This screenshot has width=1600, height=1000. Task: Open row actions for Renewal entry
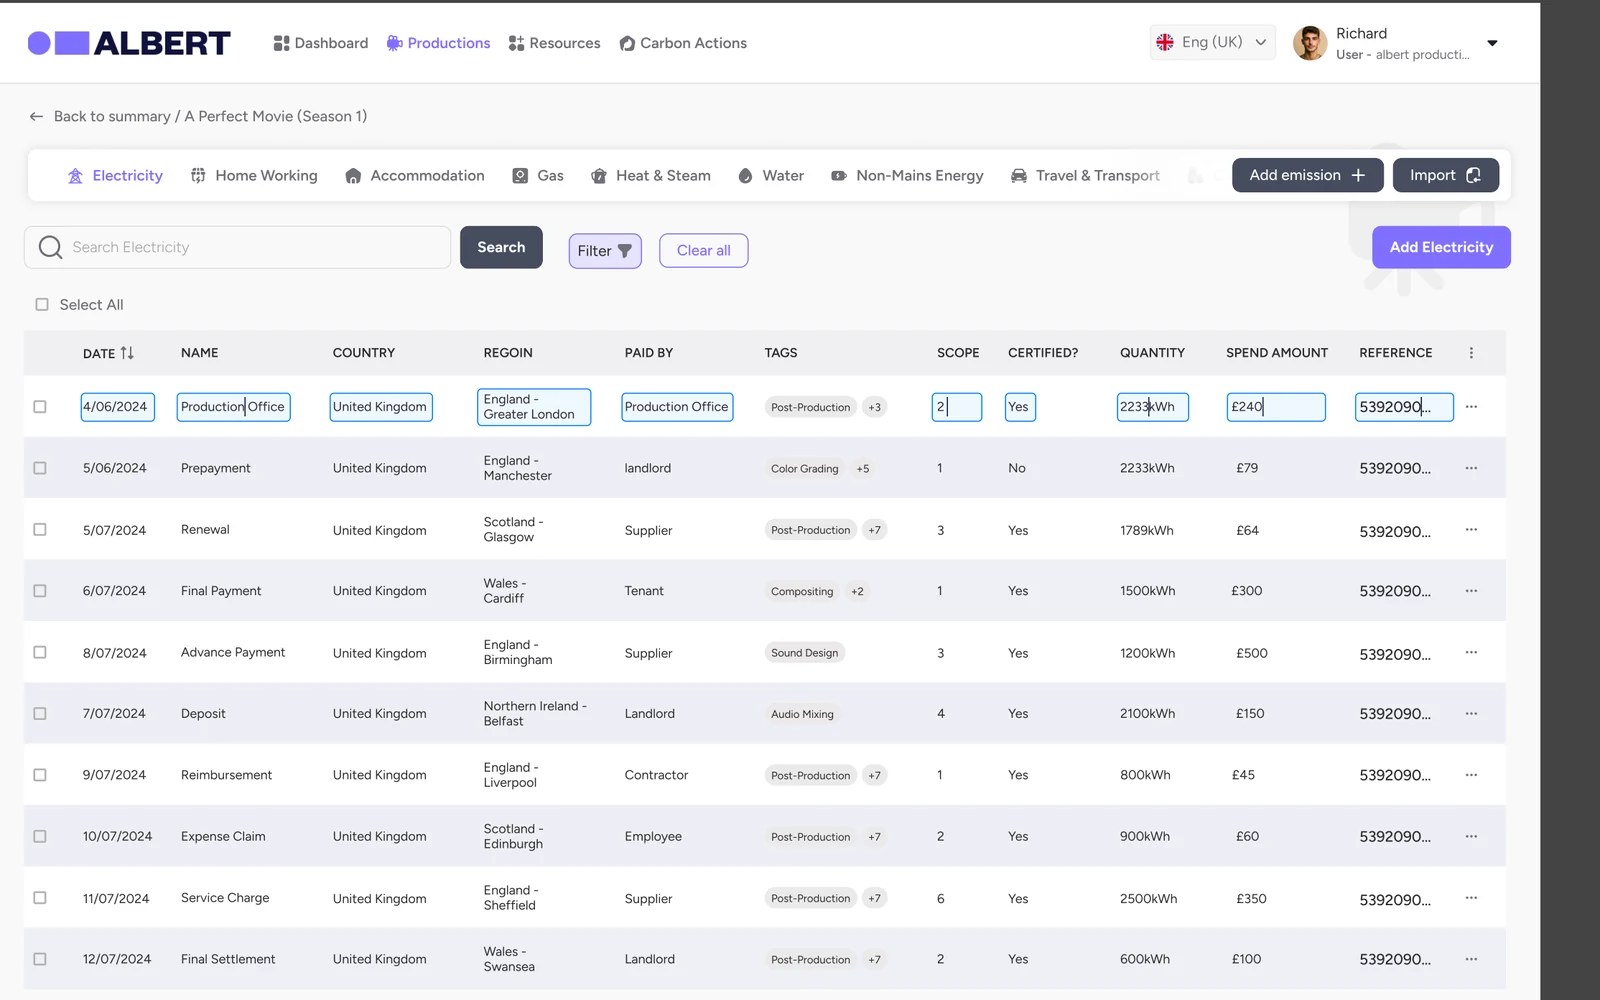pyautogui.click(x=1471, y=530)
